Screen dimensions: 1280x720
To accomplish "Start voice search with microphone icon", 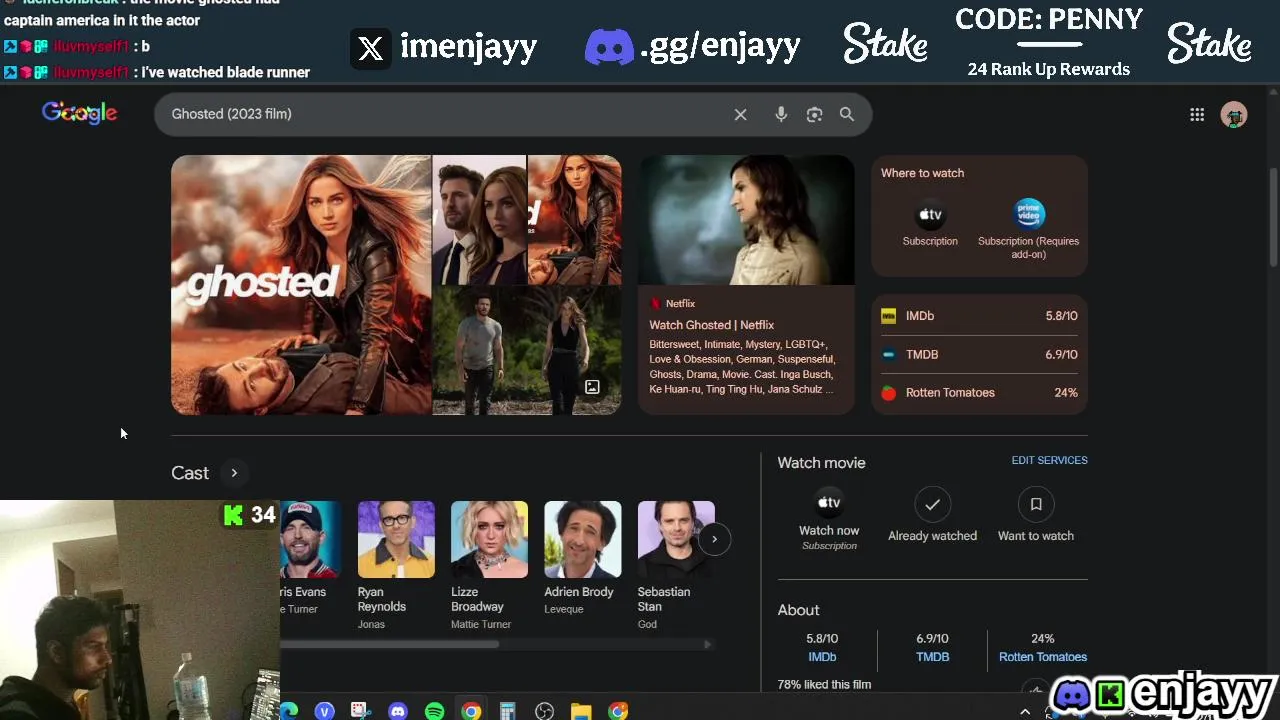I will click(781, 114).
